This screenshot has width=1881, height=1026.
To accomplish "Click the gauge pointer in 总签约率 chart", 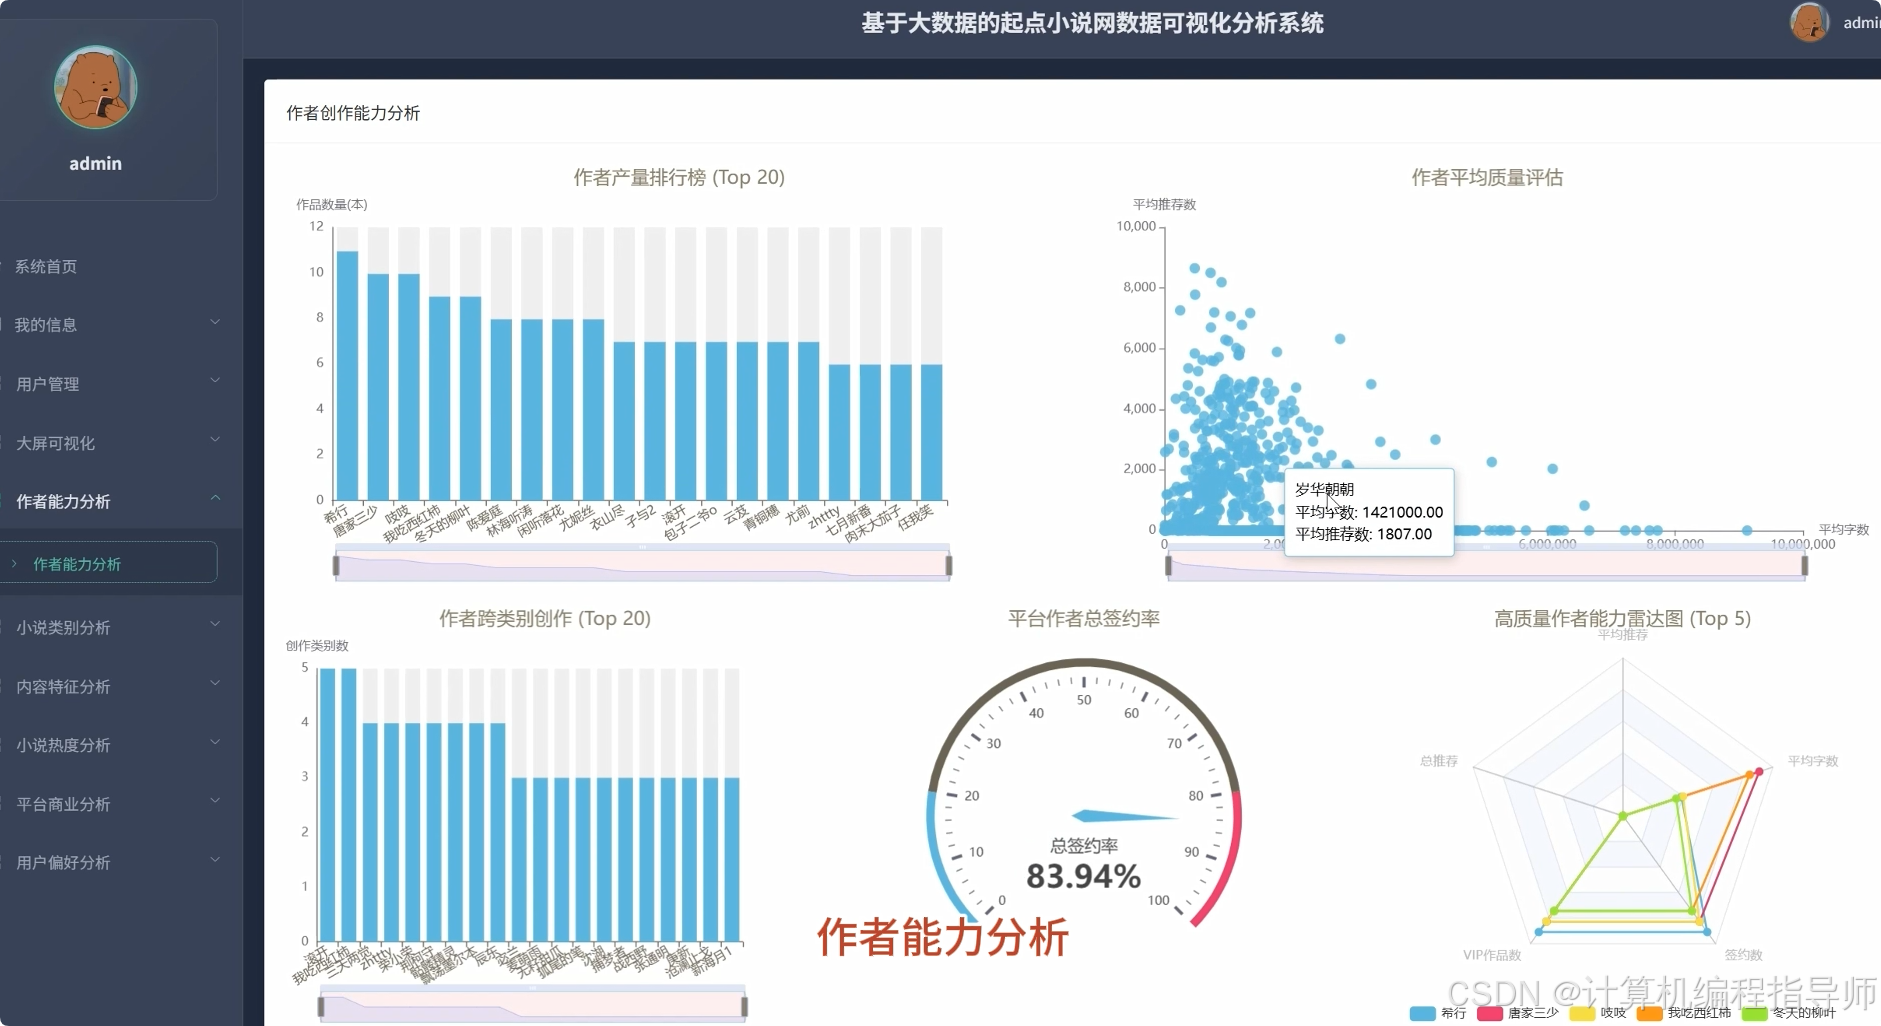I will [1122, 816].
